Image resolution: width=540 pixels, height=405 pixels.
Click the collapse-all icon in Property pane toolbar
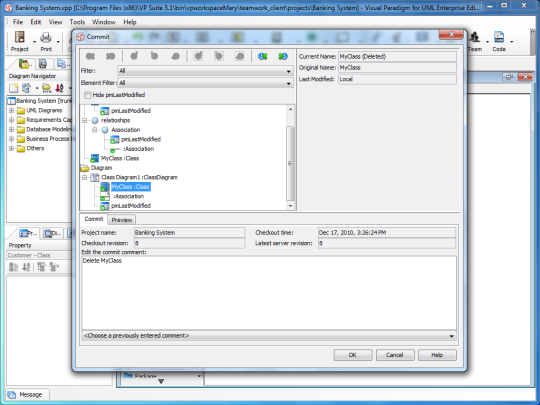(x=54, y=267)
